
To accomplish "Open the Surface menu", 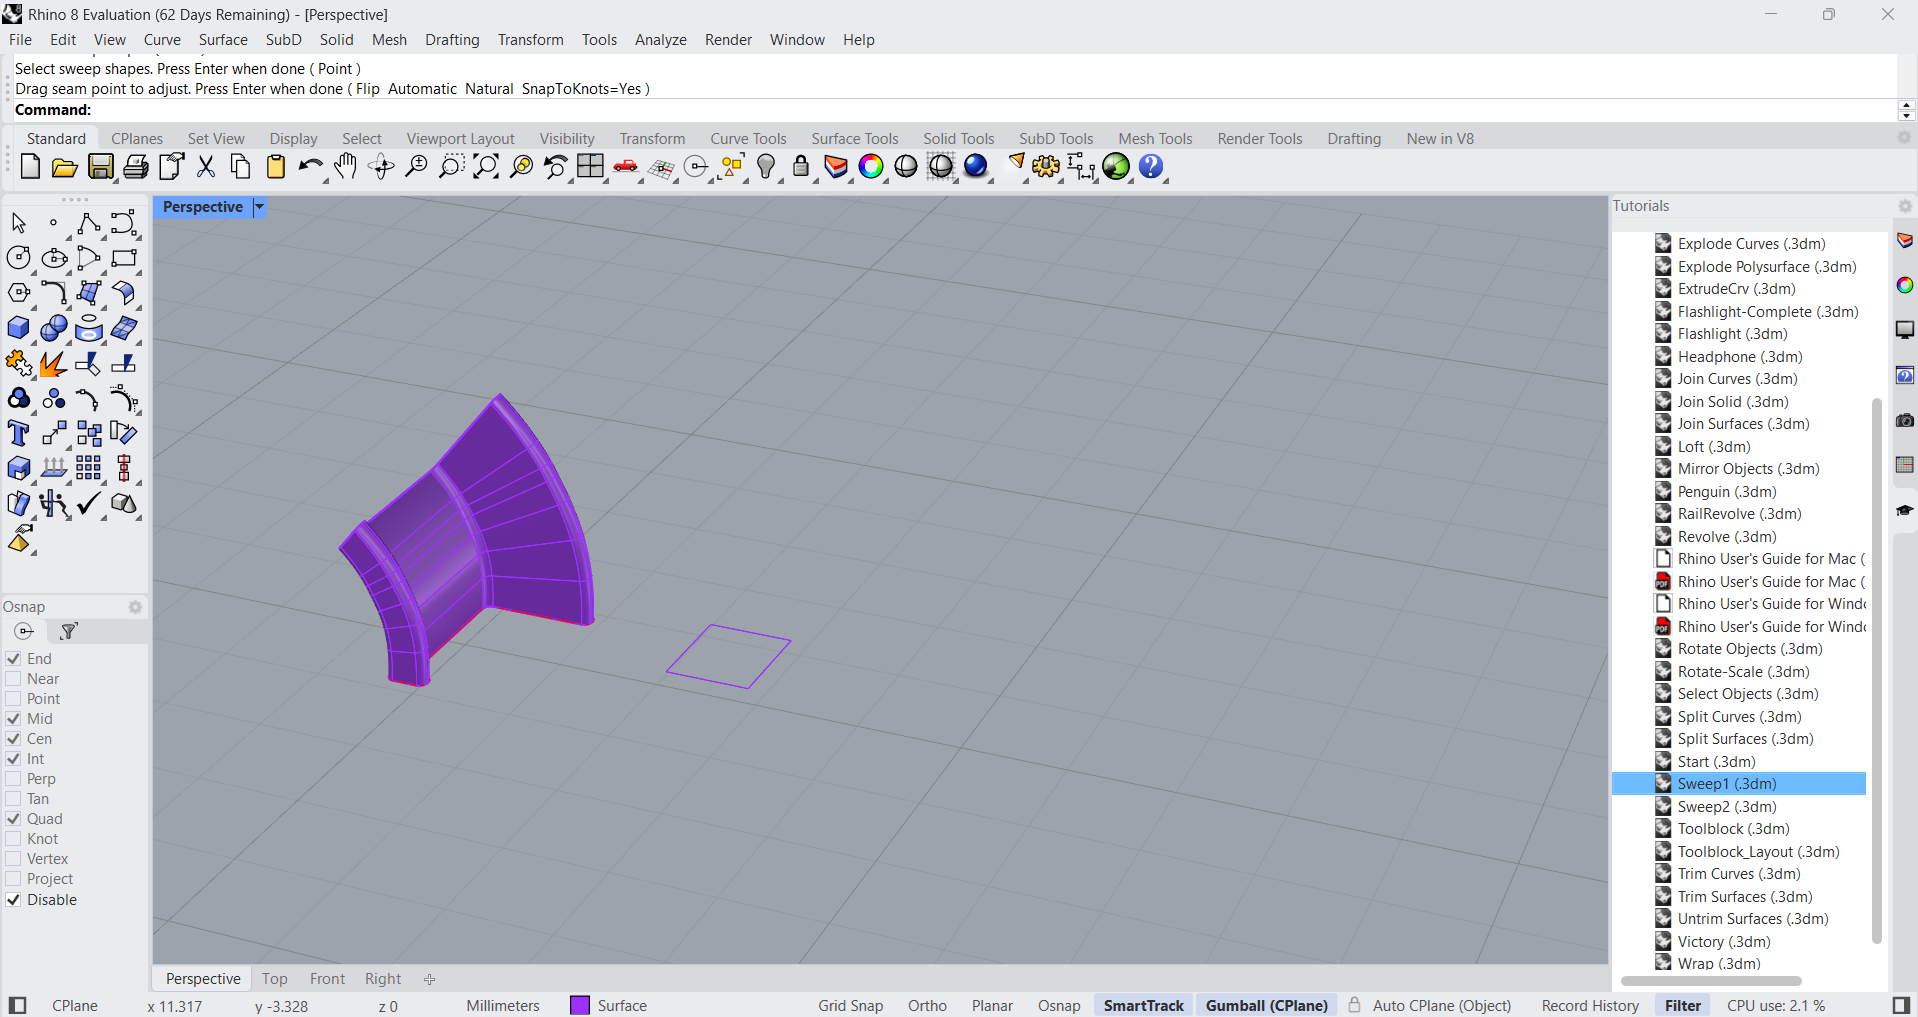I will click(222, 40).
